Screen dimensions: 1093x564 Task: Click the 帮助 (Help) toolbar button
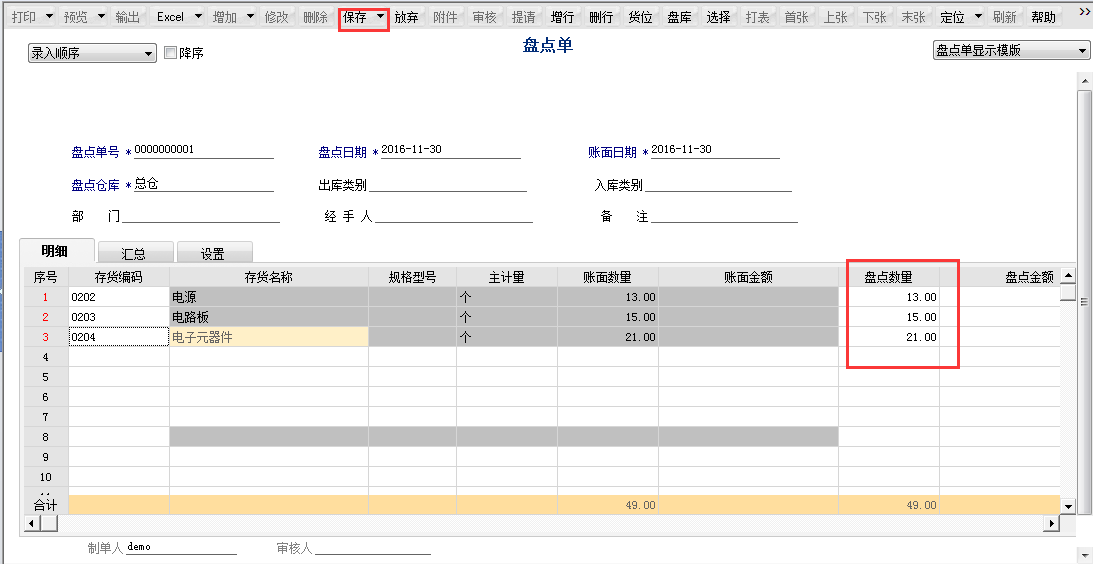1043,17
